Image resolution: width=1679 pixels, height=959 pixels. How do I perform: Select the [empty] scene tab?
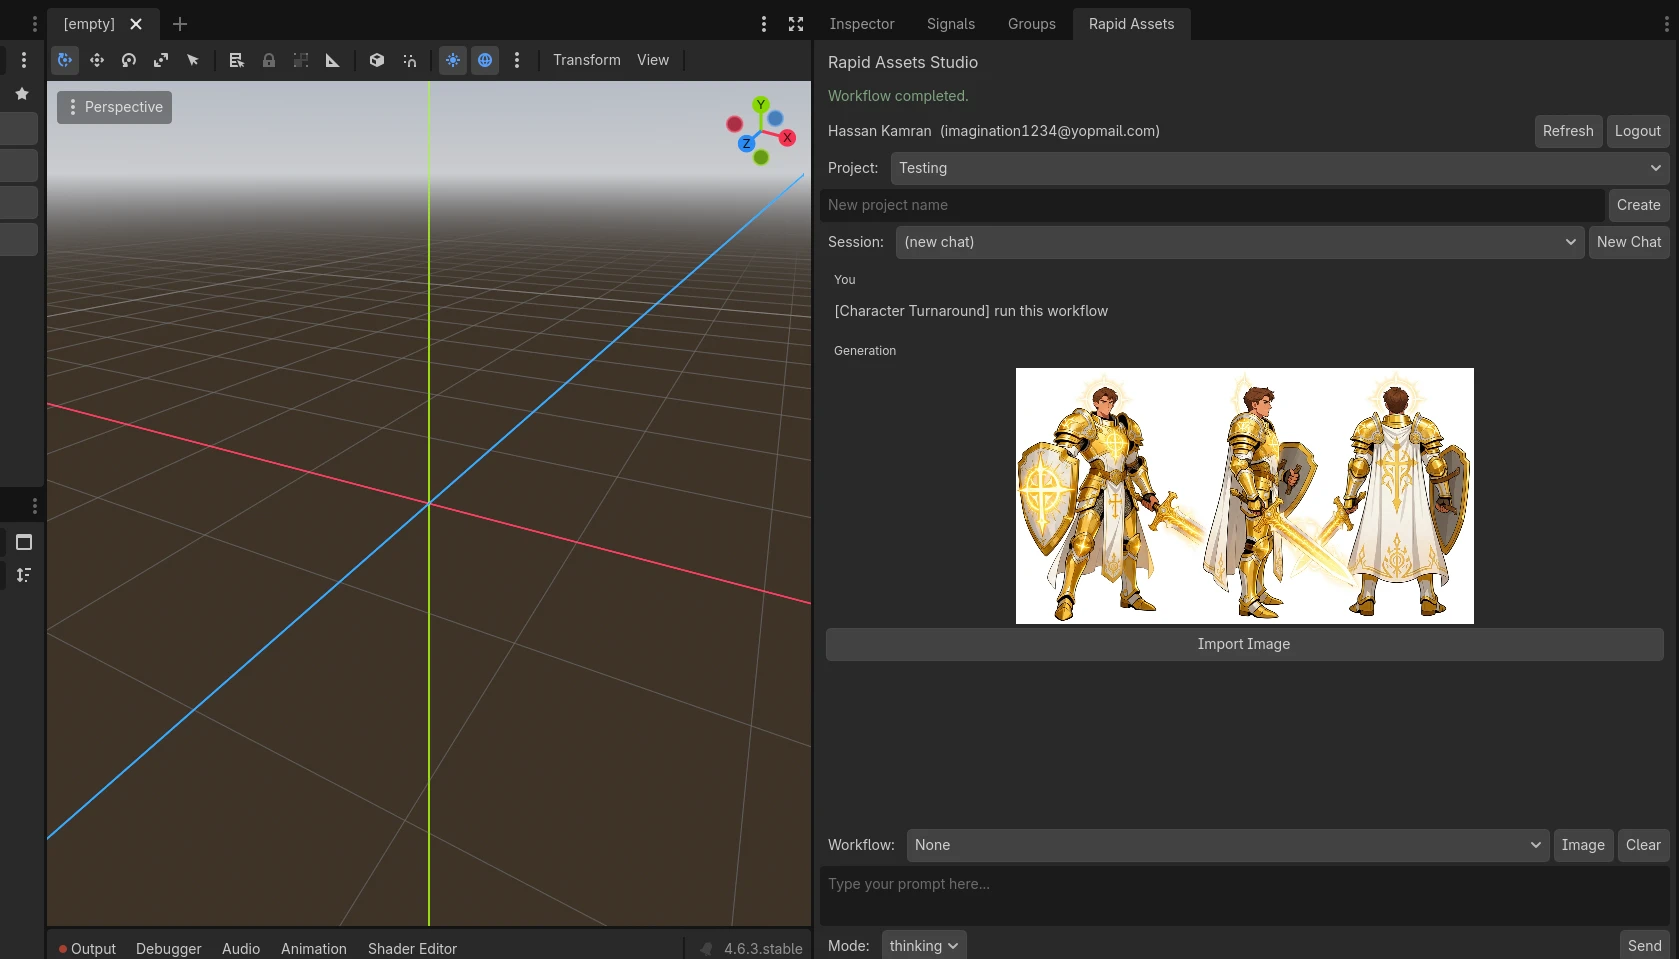89,24
